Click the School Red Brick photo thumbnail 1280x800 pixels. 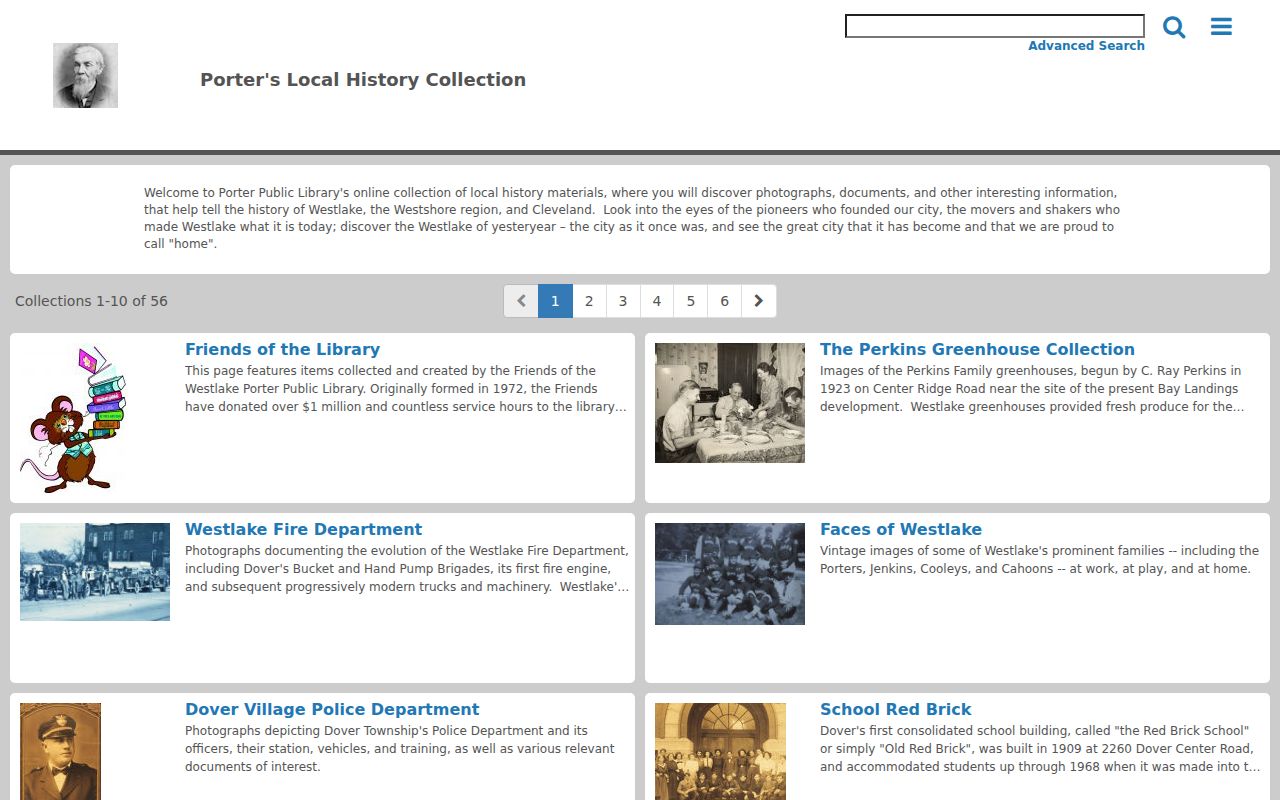click(720, 751)
